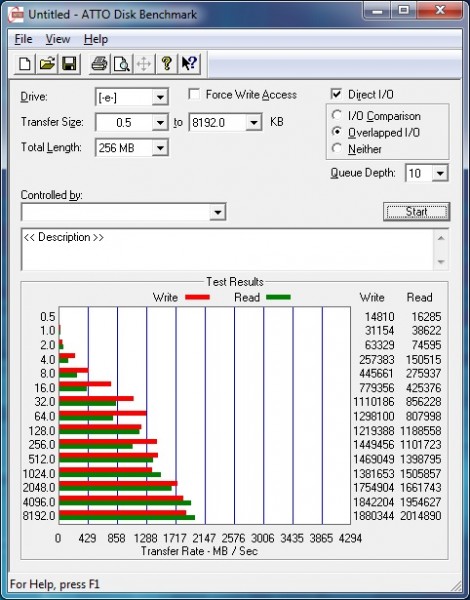
Task: Click the Transfer Rate - MB / Sec axis label
Action: click(199, 551)
